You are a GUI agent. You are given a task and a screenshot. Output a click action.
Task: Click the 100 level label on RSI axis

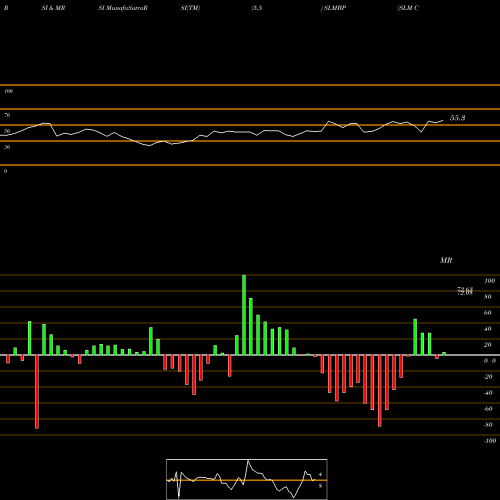pos(8,91)
